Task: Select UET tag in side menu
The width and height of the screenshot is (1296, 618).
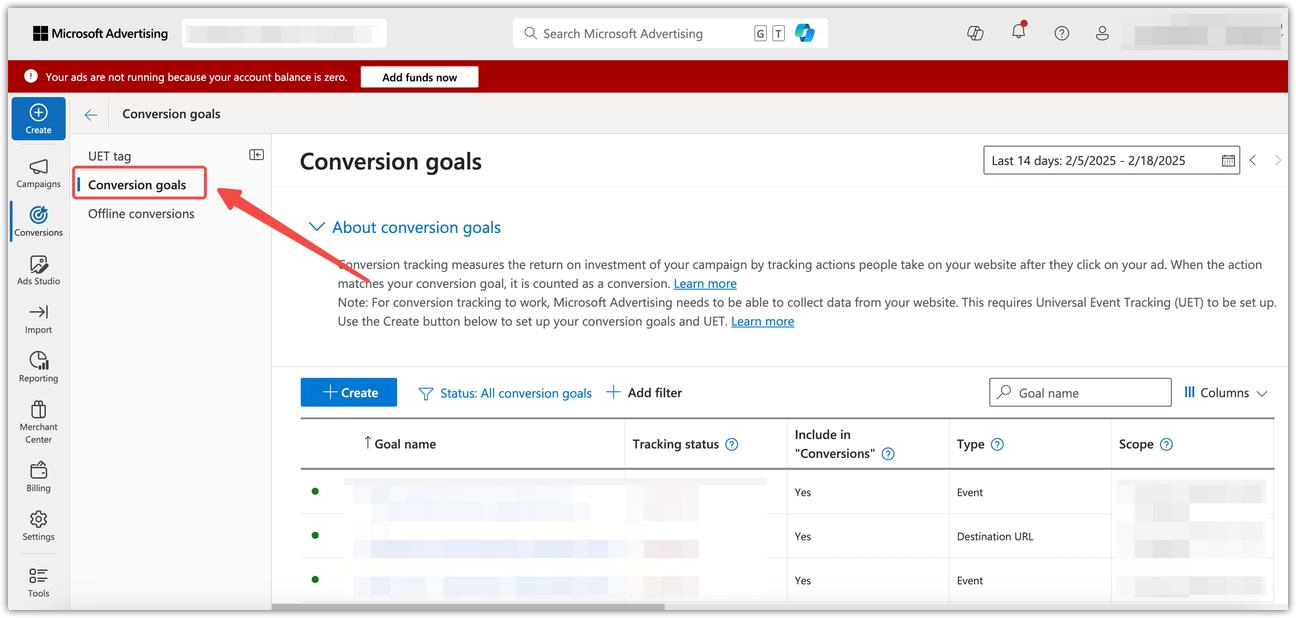Action: coord(109,156)
